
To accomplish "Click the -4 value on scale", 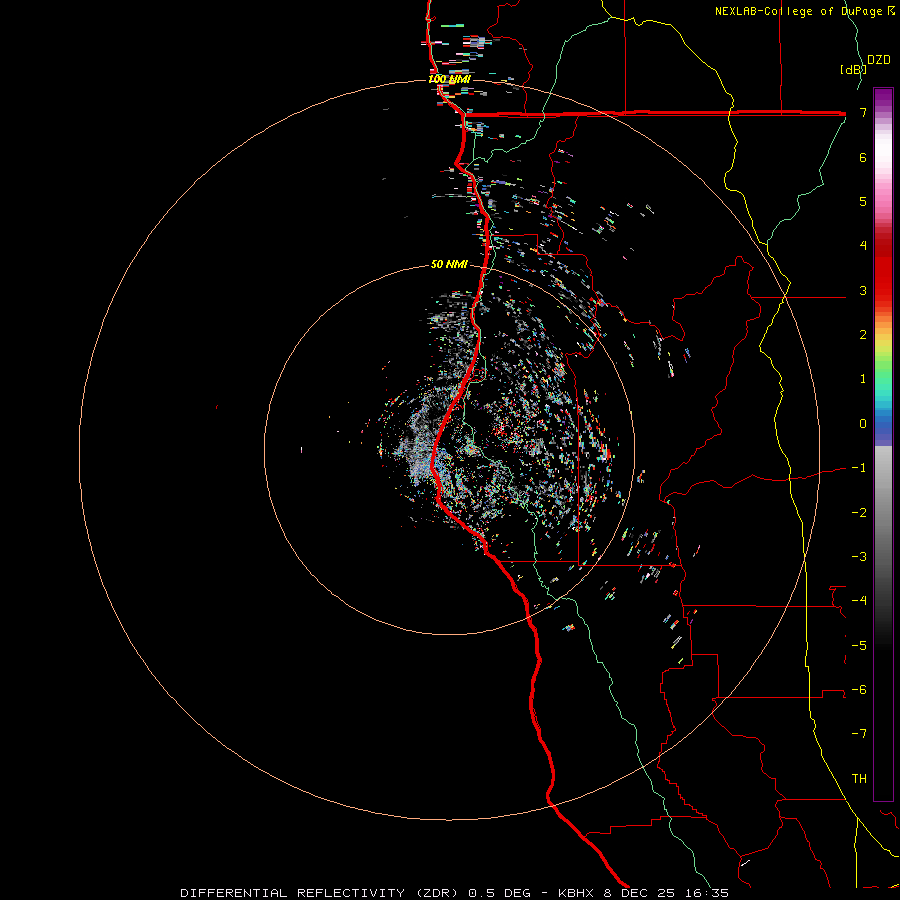I will (x=859, y=601).
